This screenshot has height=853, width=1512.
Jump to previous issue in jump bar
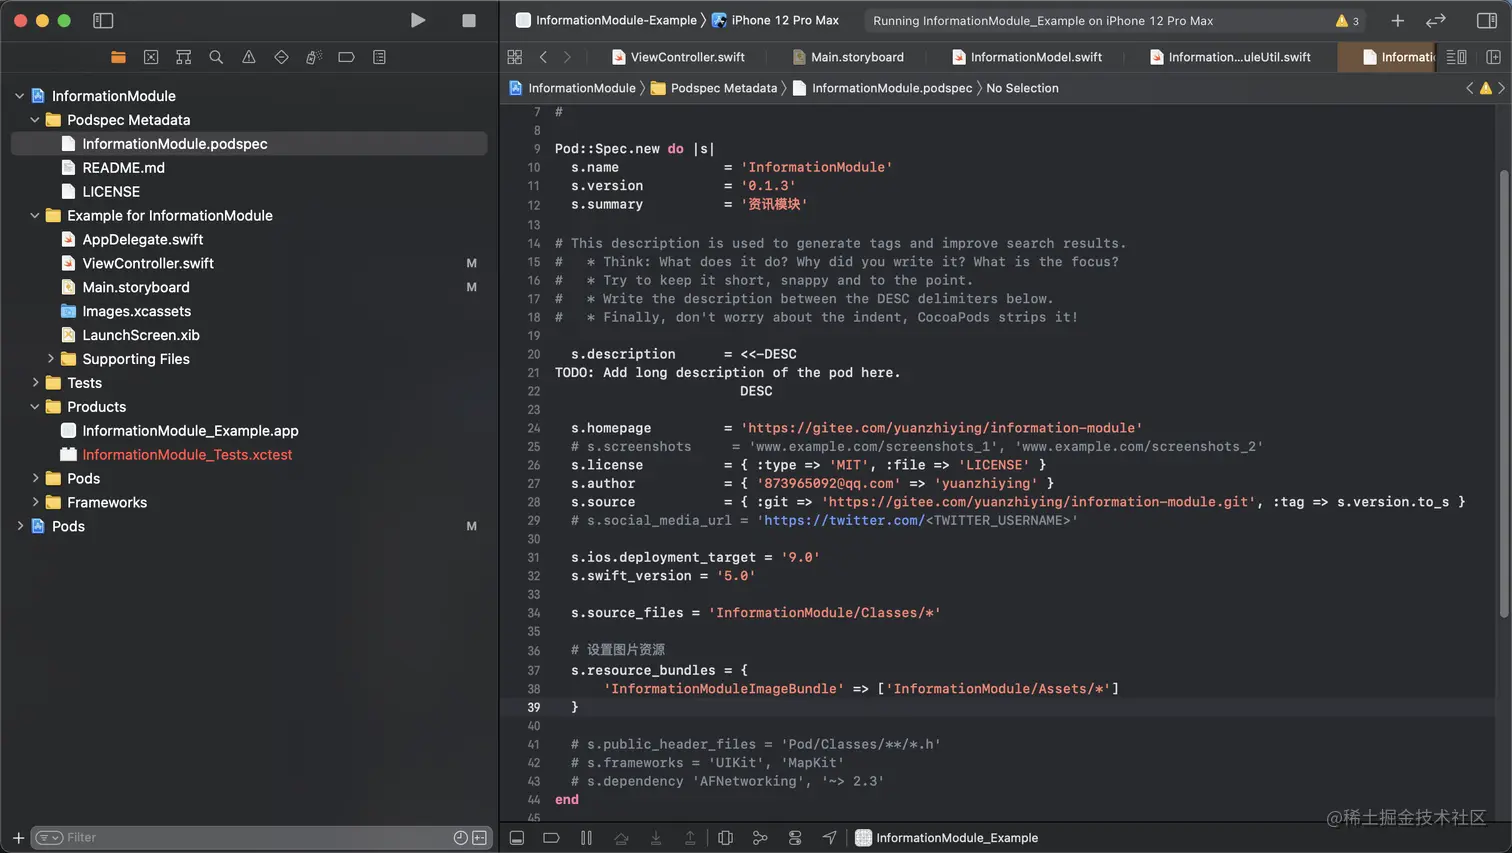coord(1469,88)
